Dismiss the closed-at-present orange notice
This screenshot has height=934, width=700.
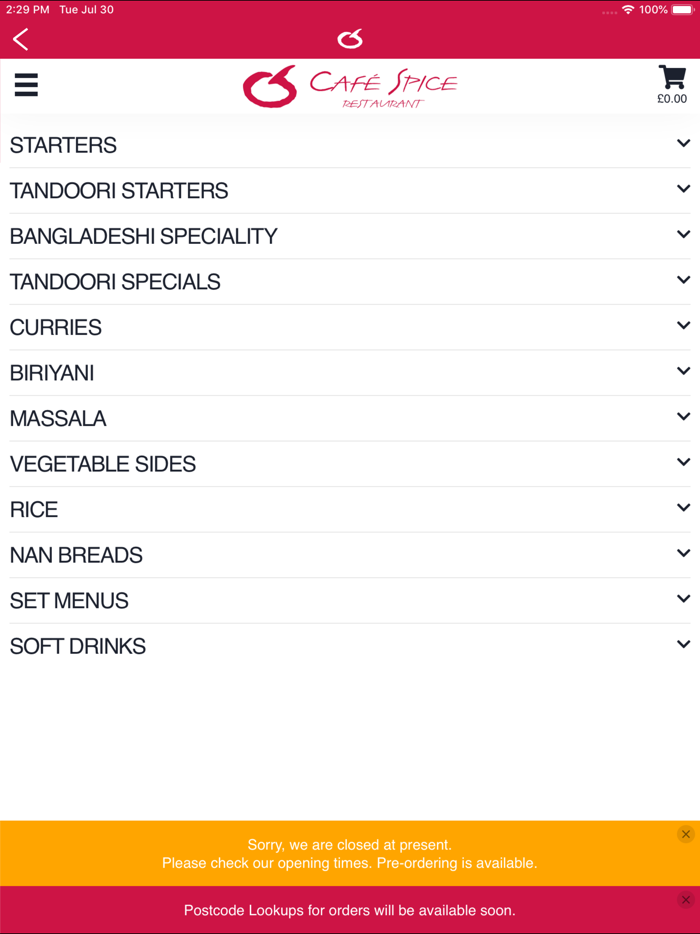685,834
